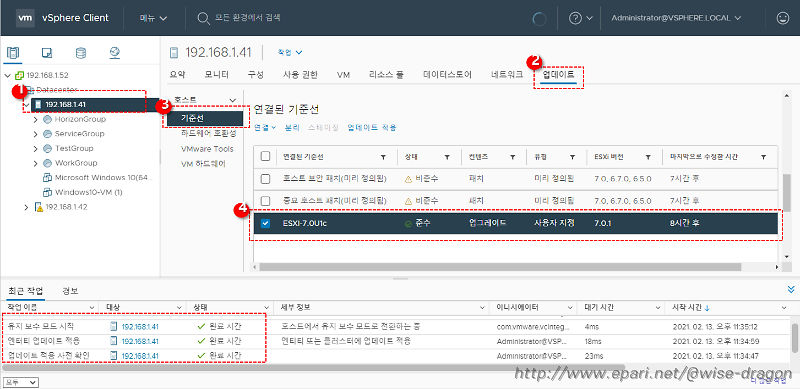
Task: Open the Hosts and Clusters inventory icon
Action: [13, 53]
